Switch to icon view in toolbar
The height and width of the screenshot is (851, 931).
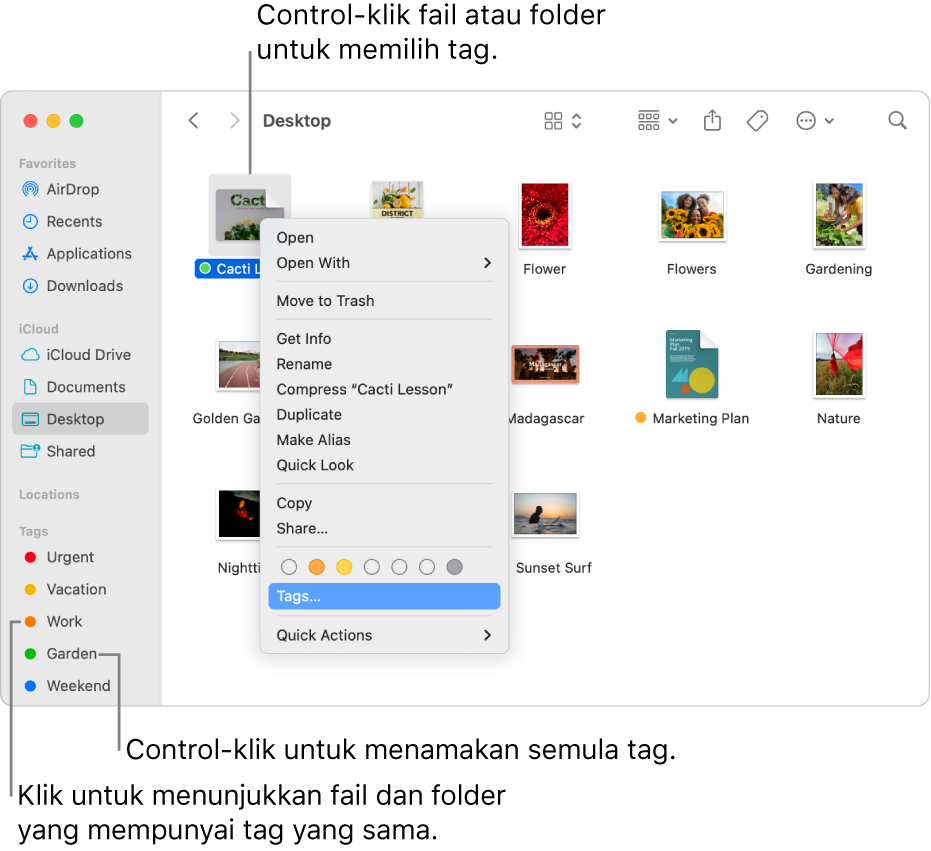coord(553,121)
